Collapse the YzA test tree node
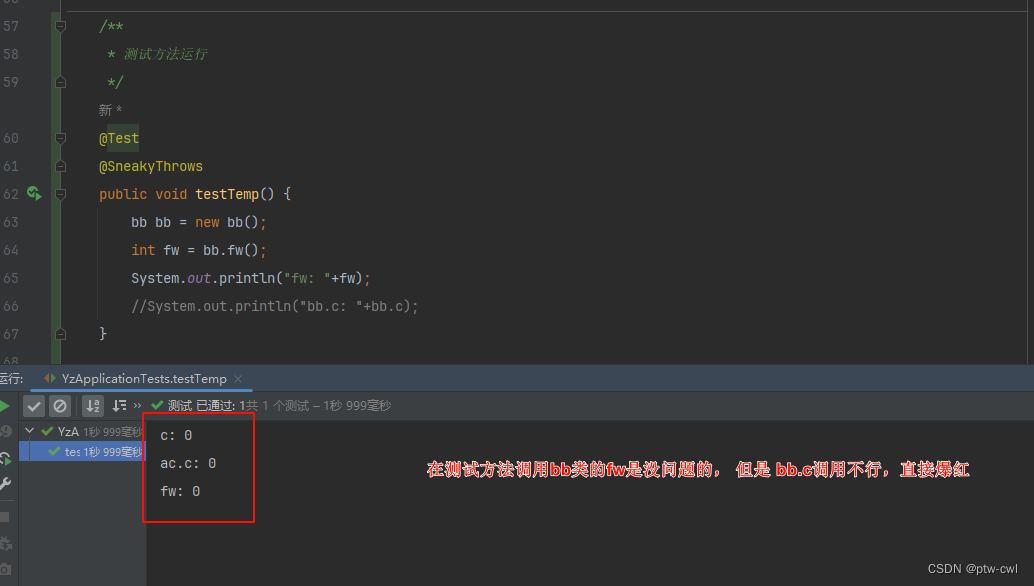Viewport: 1034px width, 586px height. 29,431
